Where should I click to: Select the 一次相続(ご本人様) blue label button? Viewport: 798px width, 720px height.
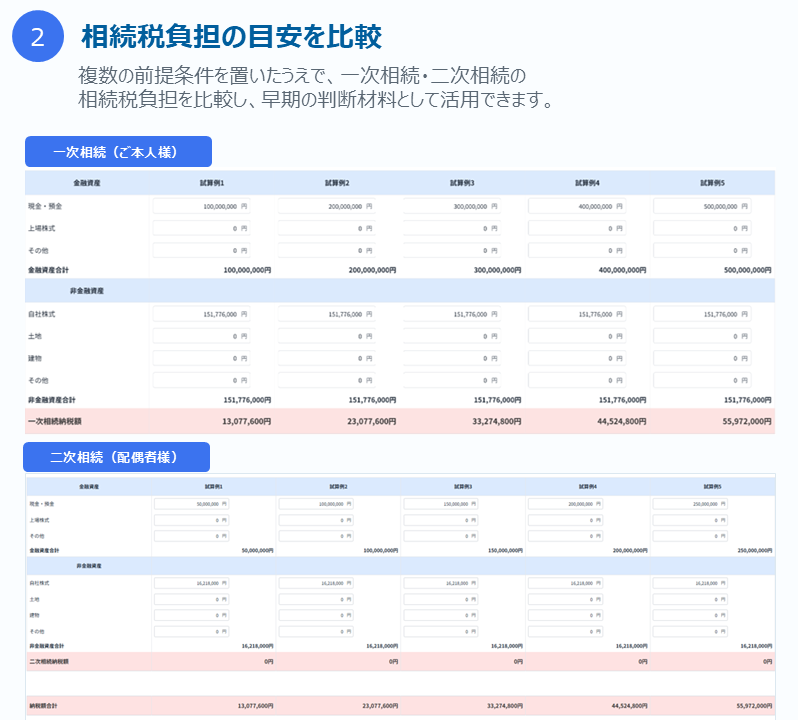[119, 152]
